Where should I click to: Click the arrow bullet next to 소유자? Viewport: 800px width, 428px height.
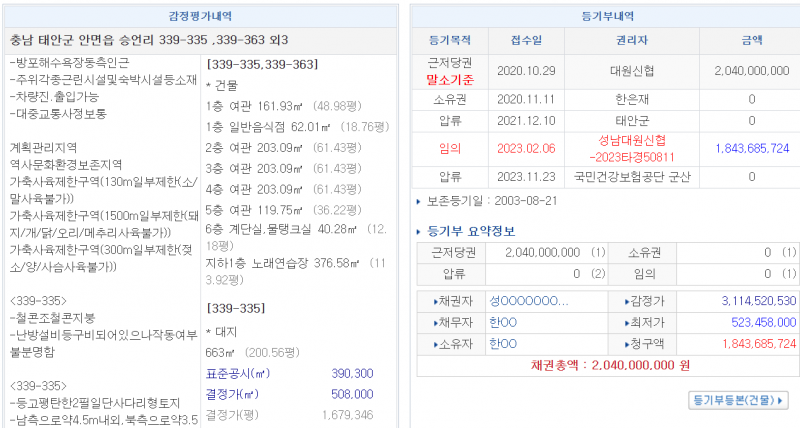434,344
